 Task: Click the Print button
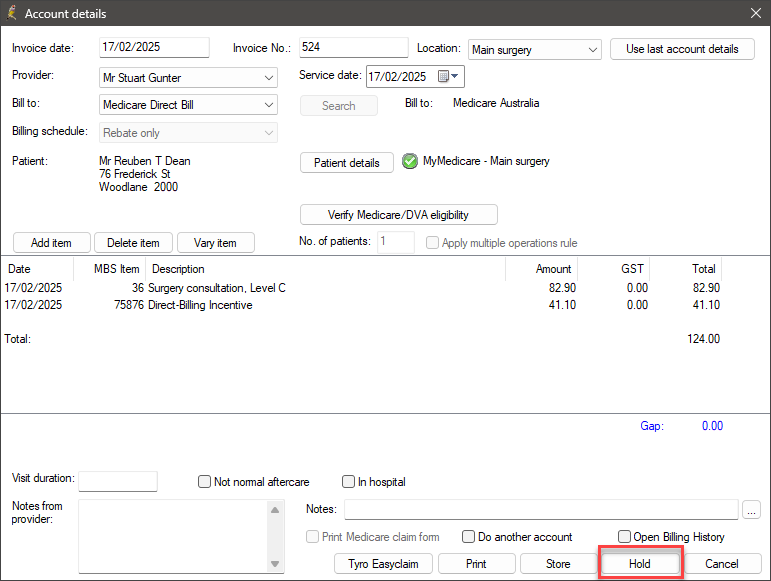pyautogui.click(x=476, y=564)
